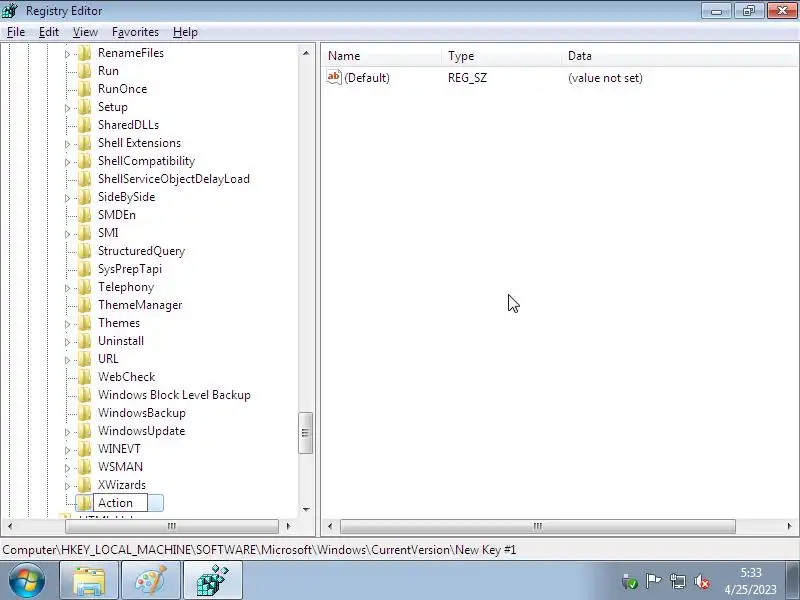Click the REG_SZ type cell
The height and width of the screenshot is (600, 800).
click(x=467, y=78)
